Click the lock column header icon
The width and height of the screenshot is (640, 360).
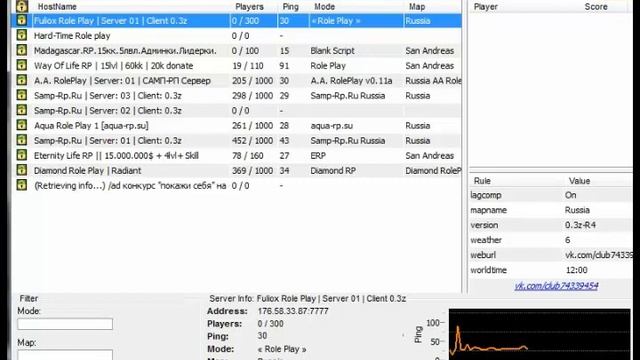tap(22, 6)
